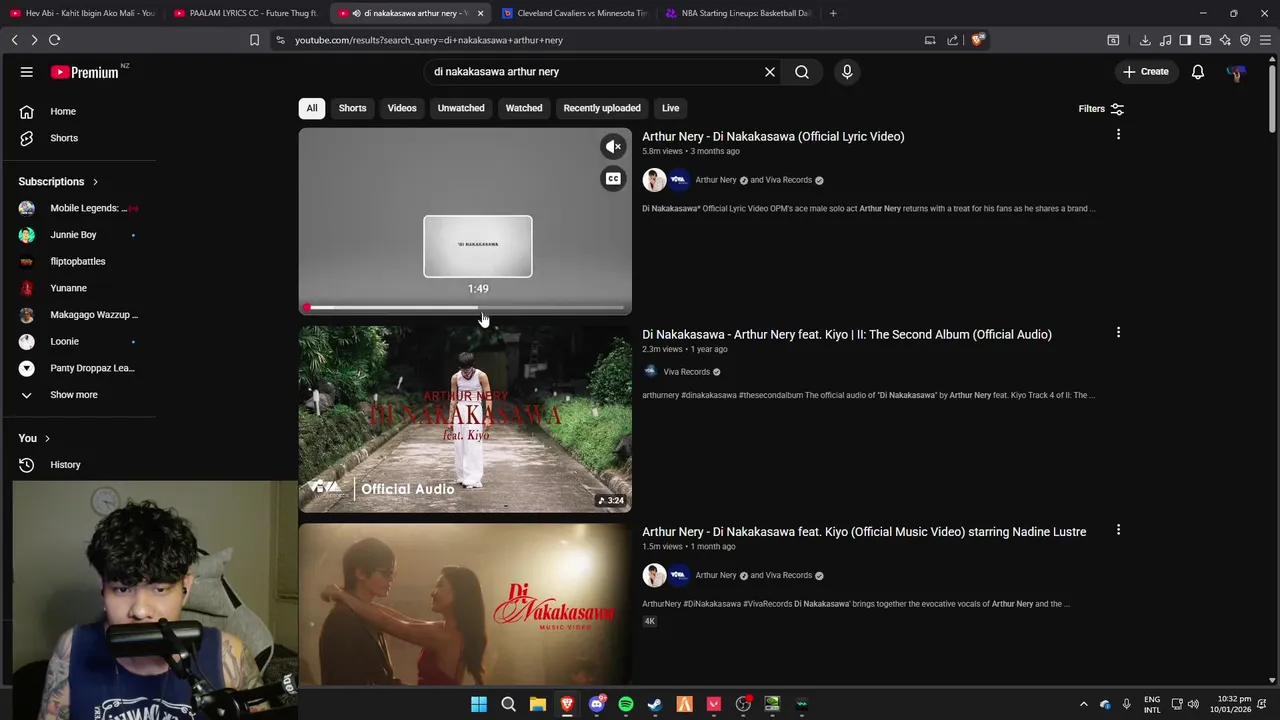This screenshot has width=1280, height=720.
Task: Open The Second Album Official Audio title
Action: pos(847,335)
